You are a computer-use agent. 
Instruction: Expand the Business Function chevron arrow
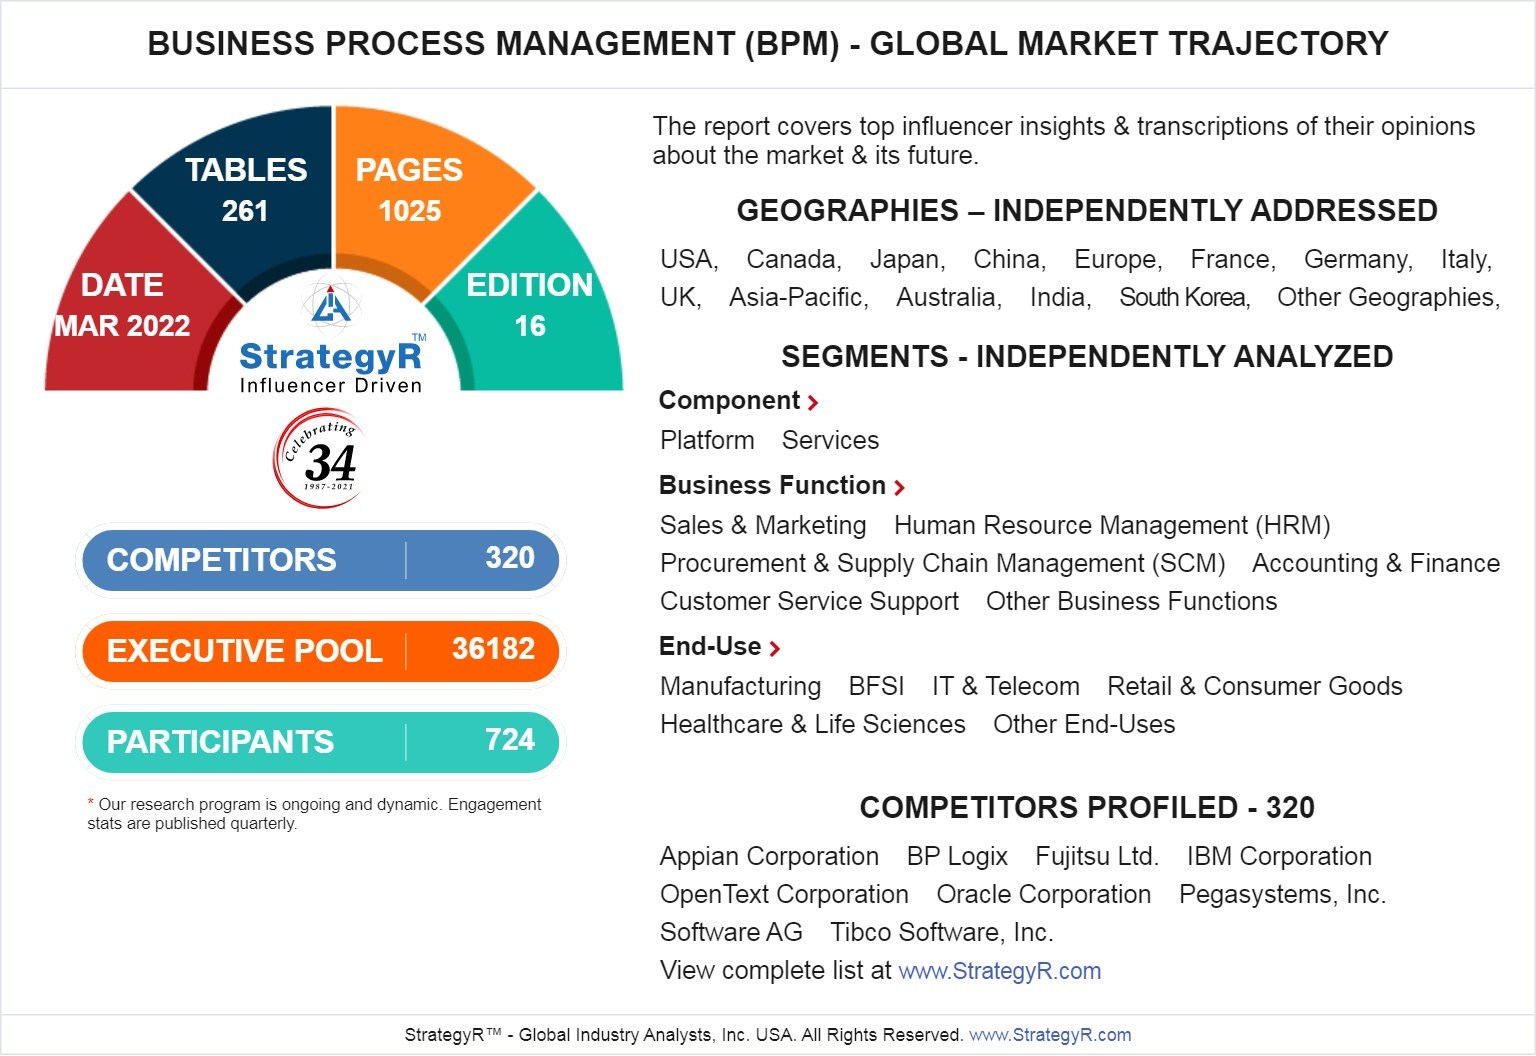click(x=899, y=488)
